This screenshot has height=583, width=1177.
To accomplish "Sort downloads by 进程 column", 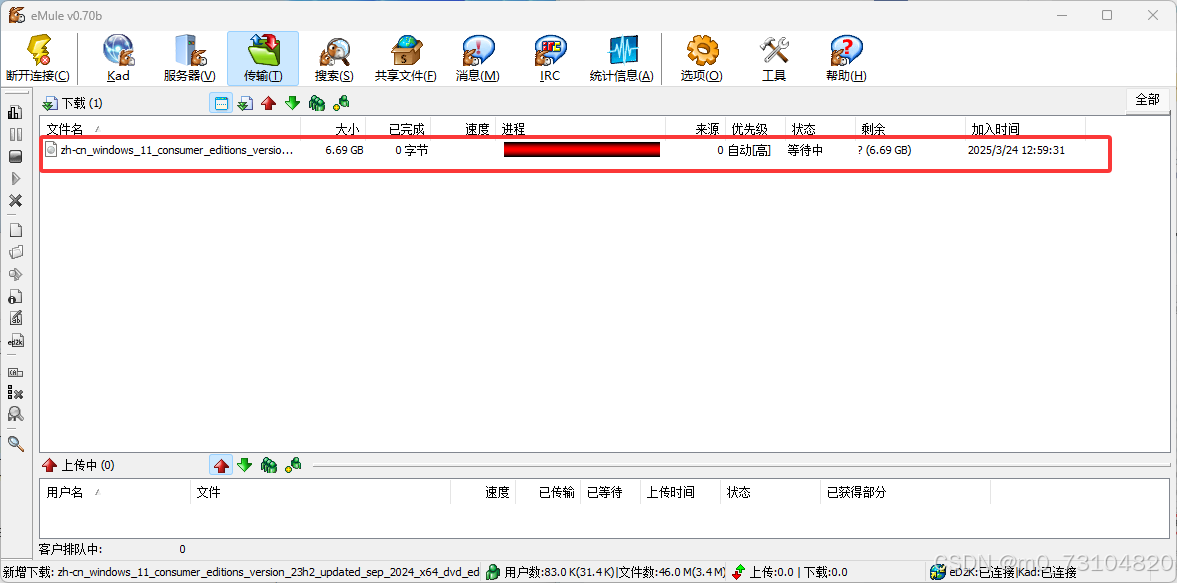I will pos(580,129).
